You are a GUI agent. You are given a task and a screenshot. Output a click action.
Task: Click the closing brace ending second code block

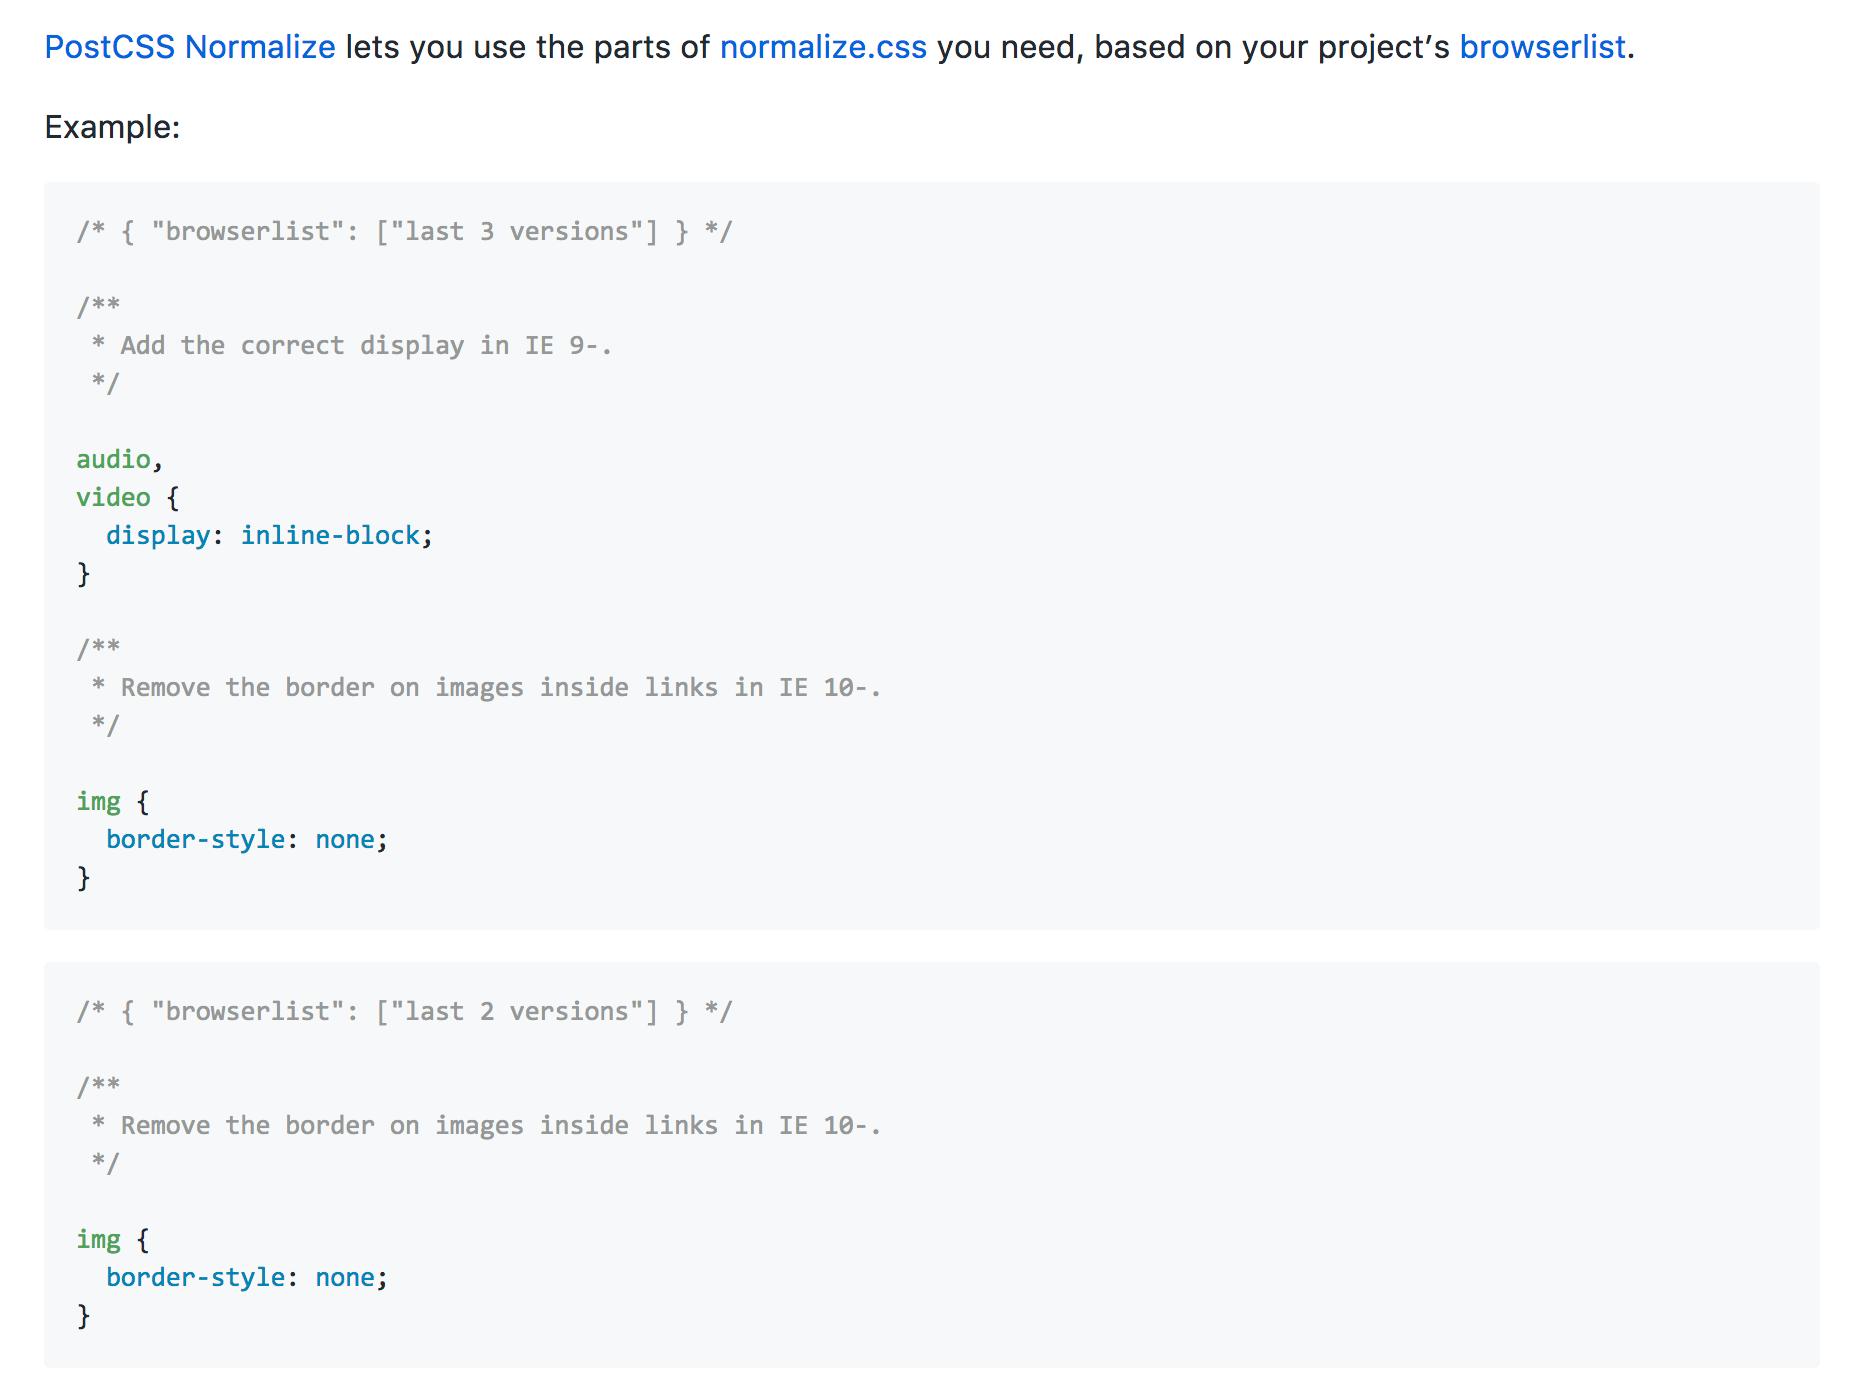click(x=84, y=1315)
